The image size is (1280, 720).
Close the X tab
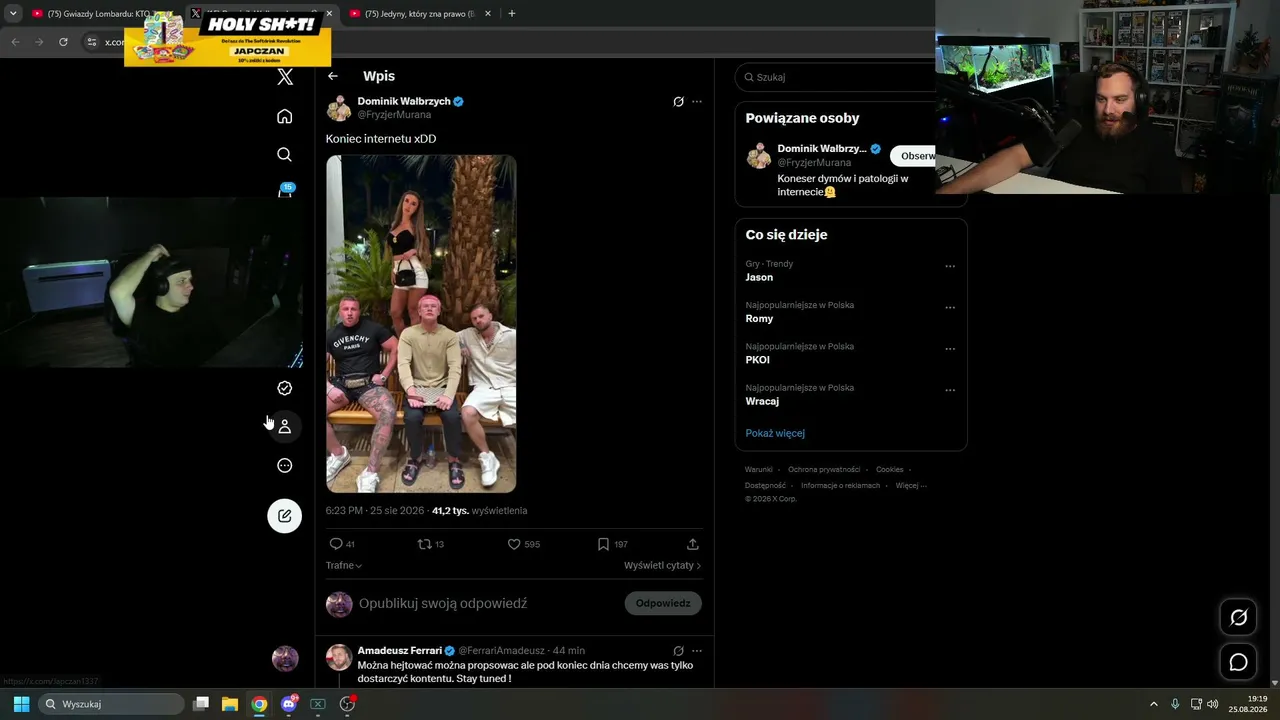329,14
